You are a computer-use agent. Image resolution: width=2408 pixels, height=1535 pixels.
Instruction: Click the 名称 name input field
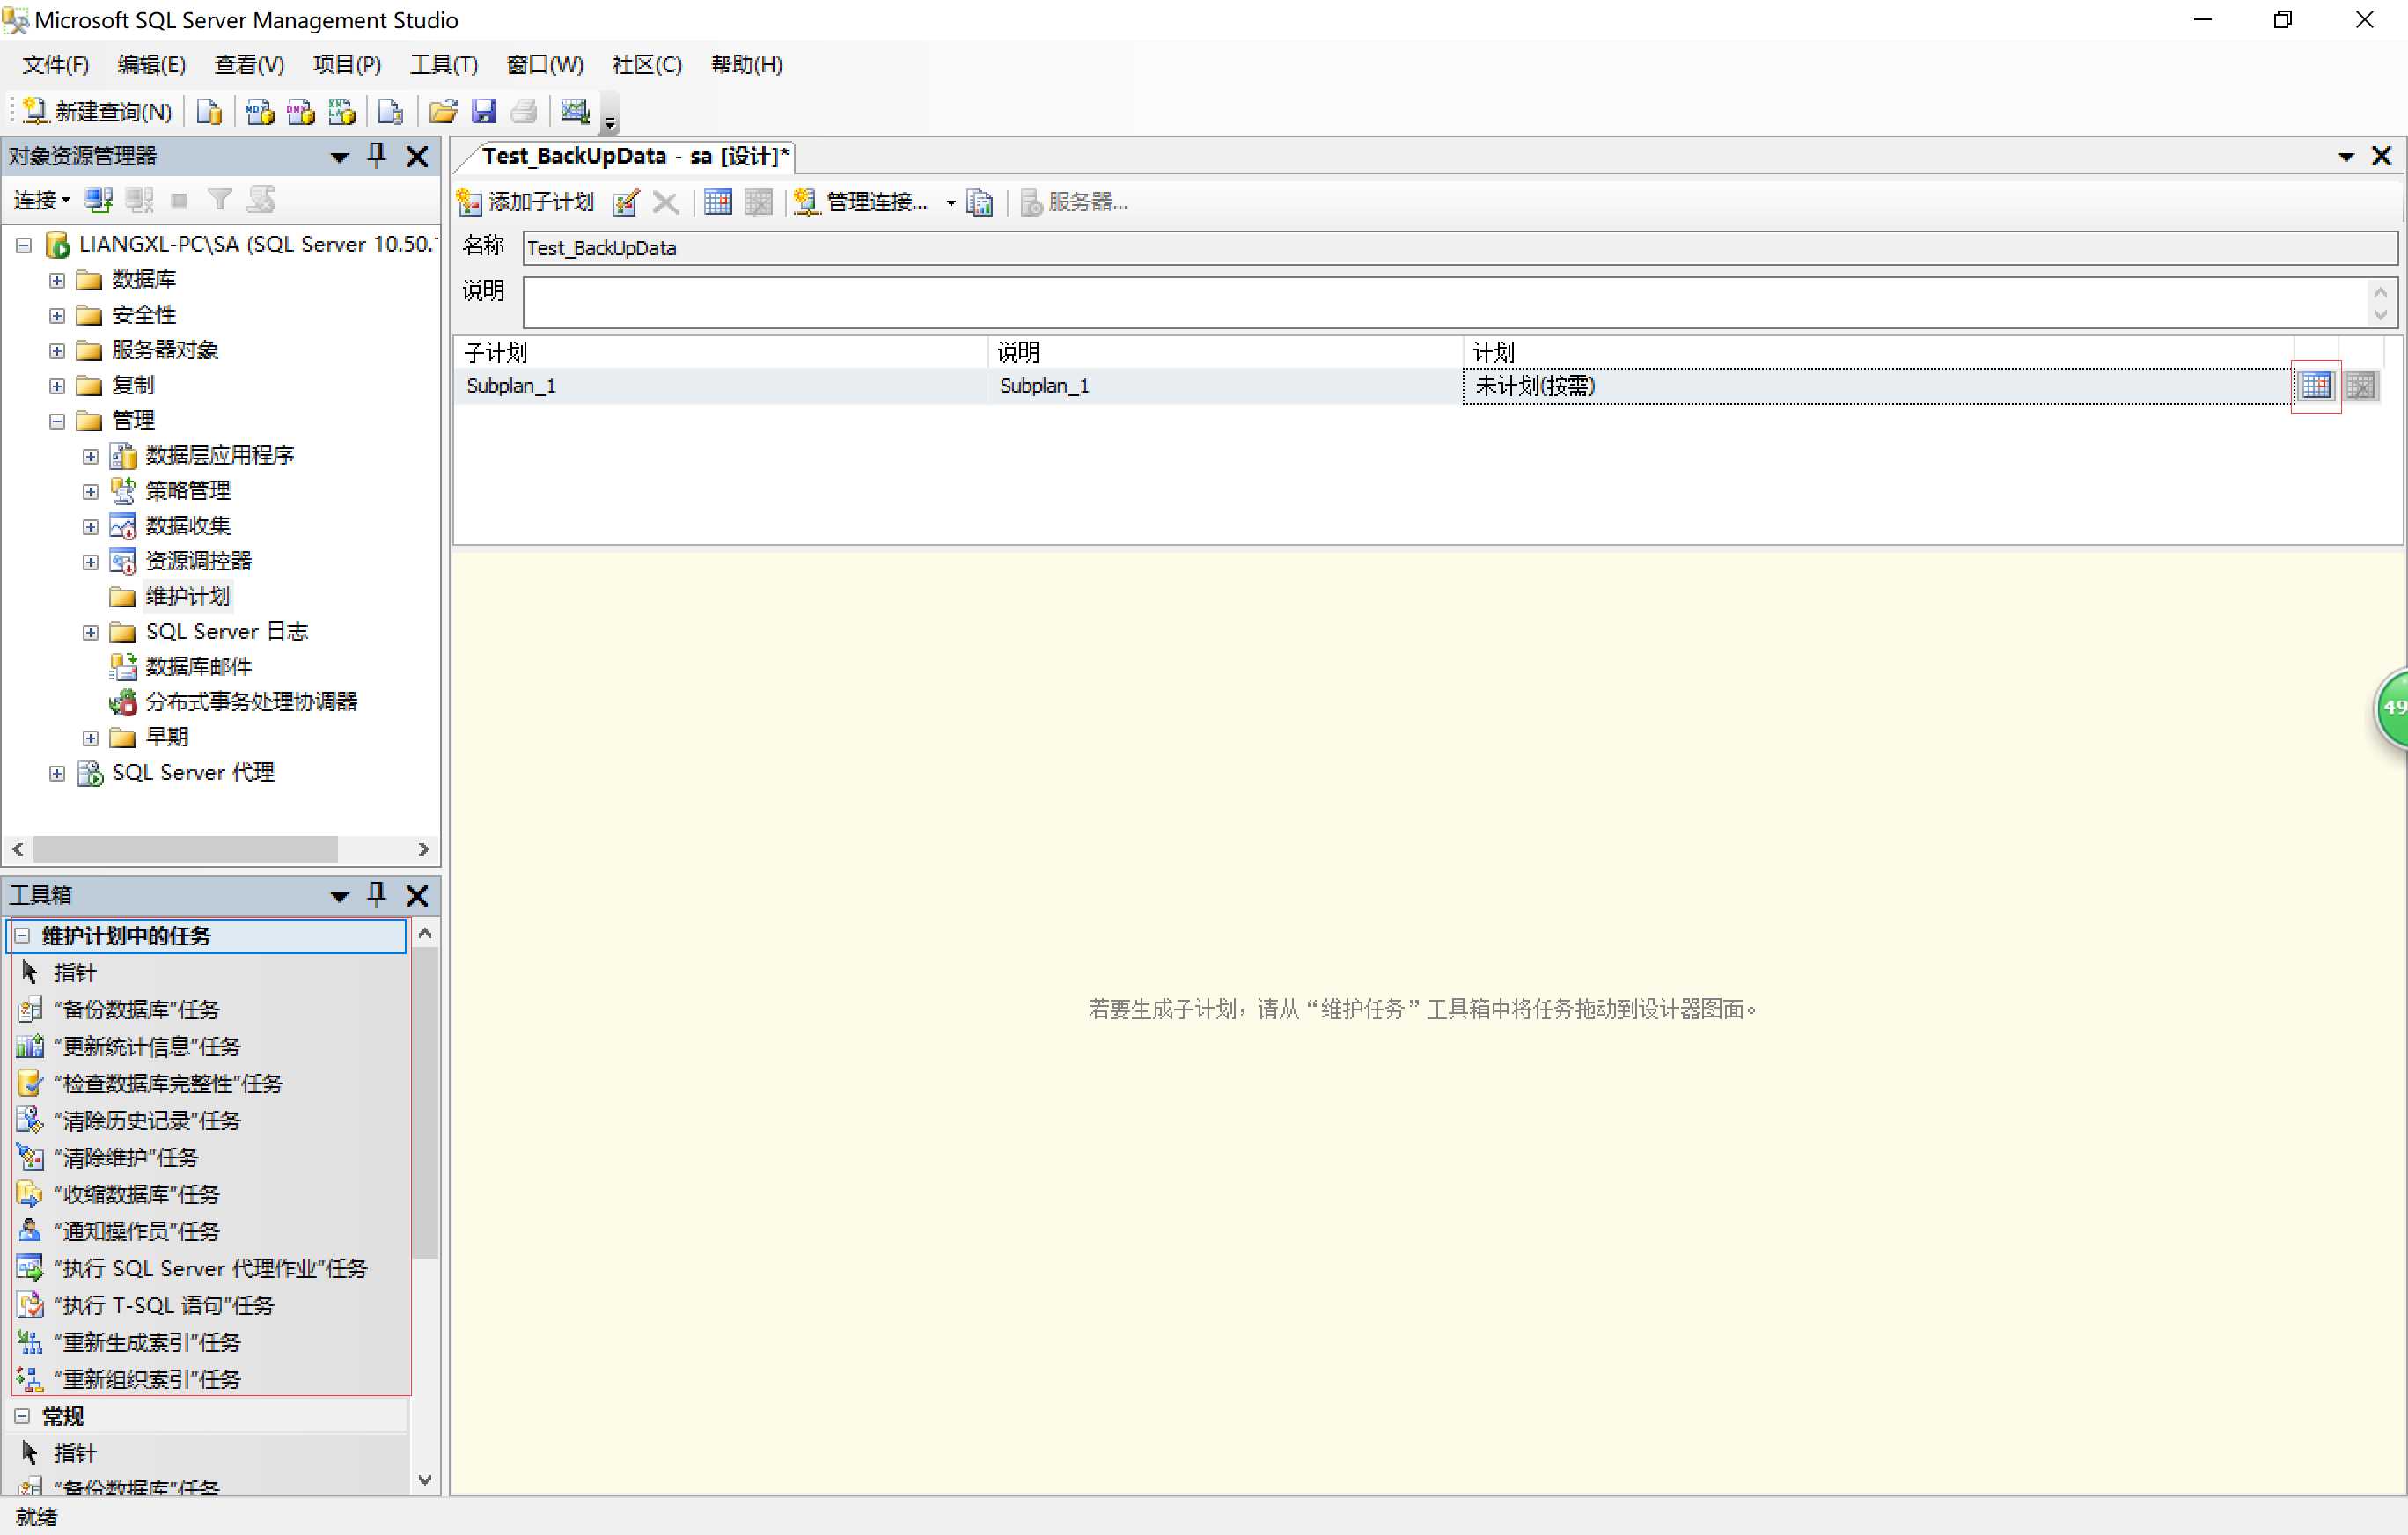tap(1460, 248)
